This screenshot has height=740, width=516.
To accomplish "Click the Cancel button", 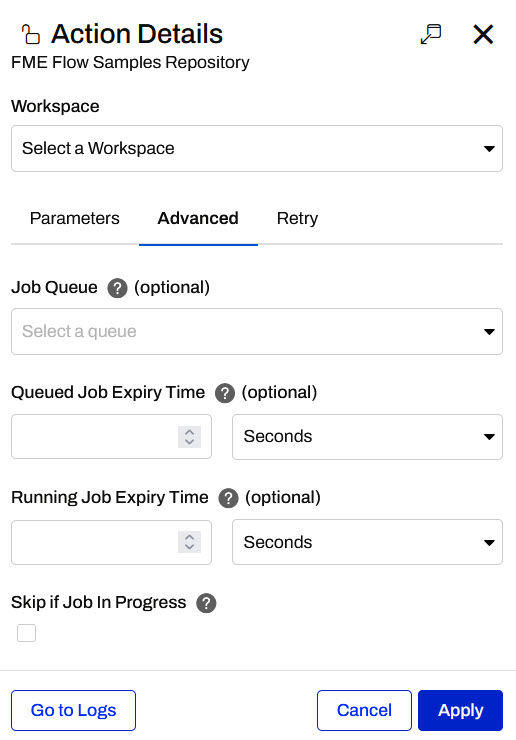I will tap(364, 710).
